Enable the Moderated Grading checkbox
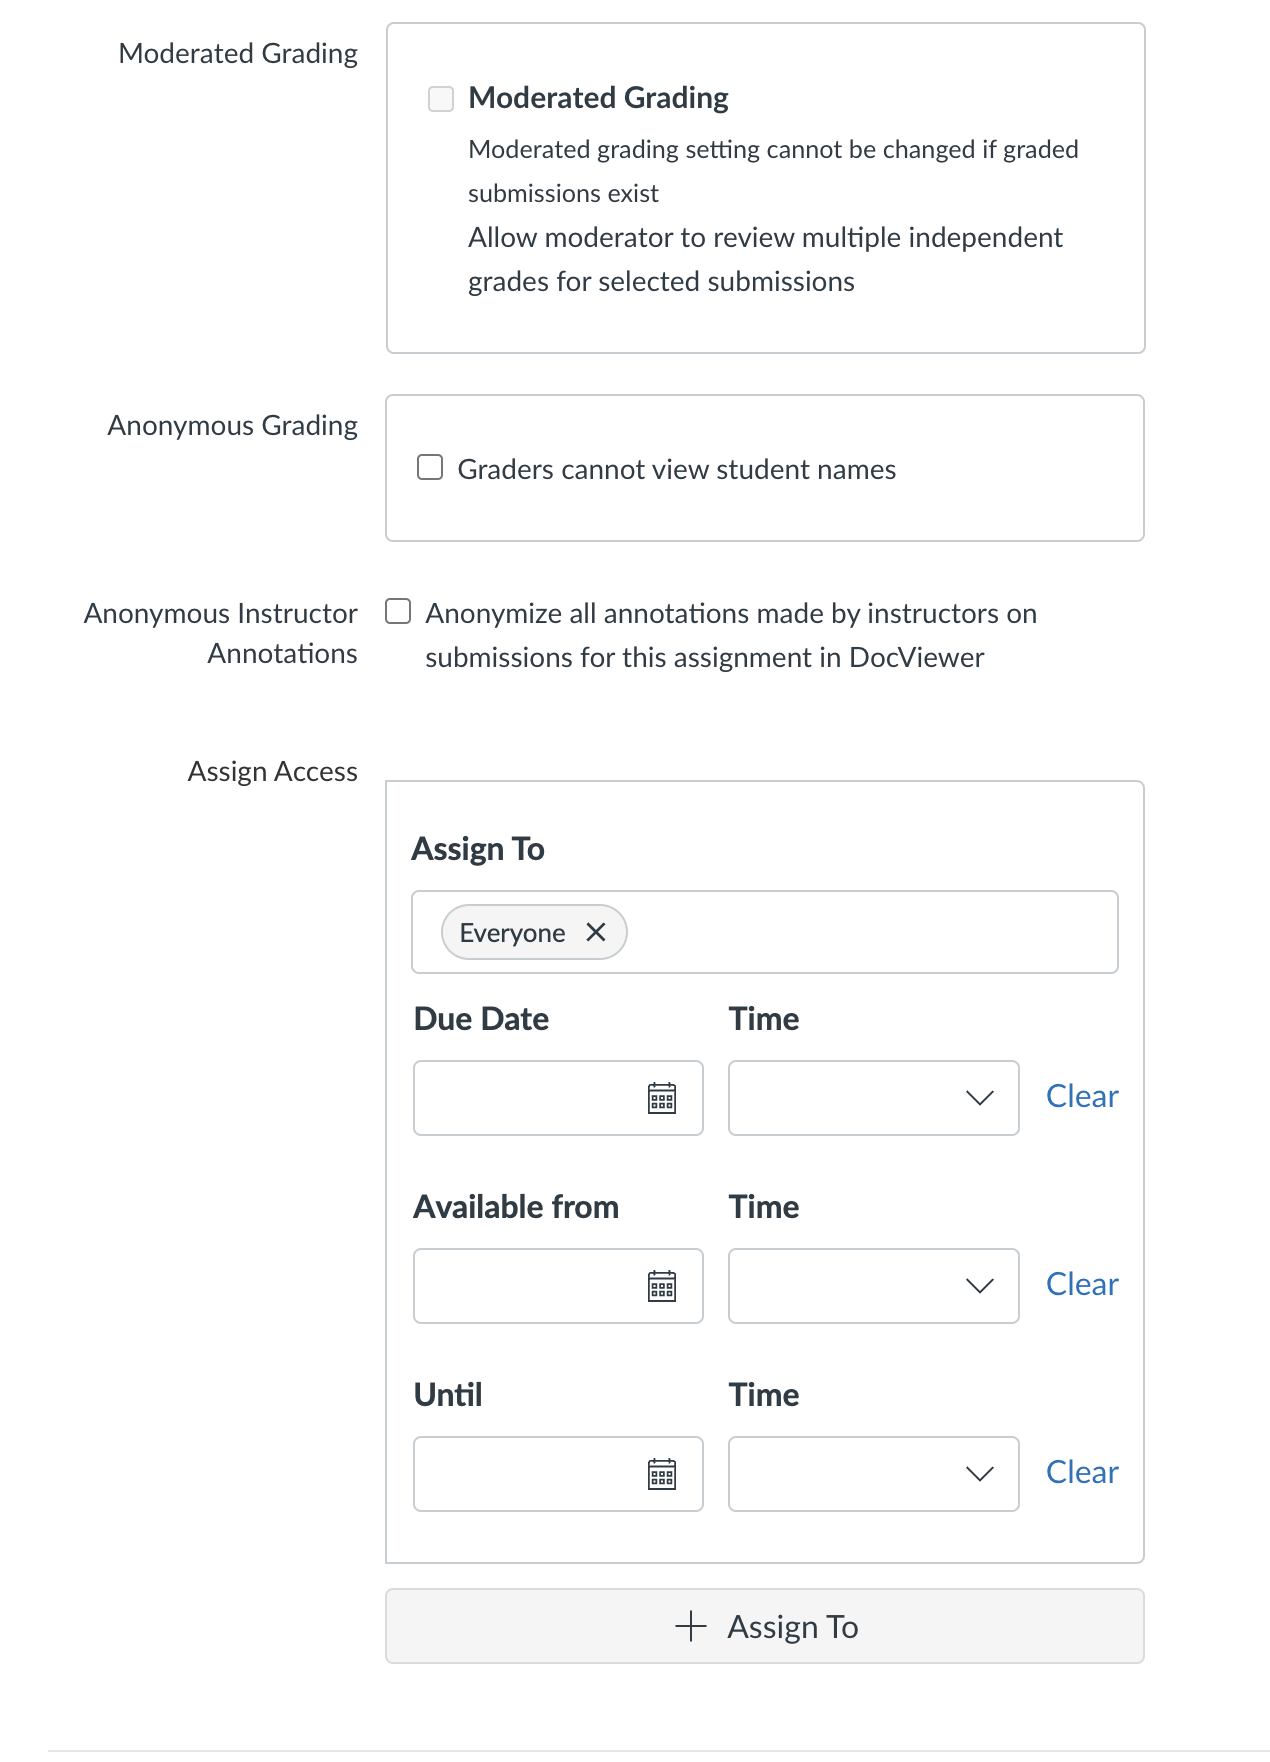The width and height of the screenshot is (1270, 1762). click(440, 98)
